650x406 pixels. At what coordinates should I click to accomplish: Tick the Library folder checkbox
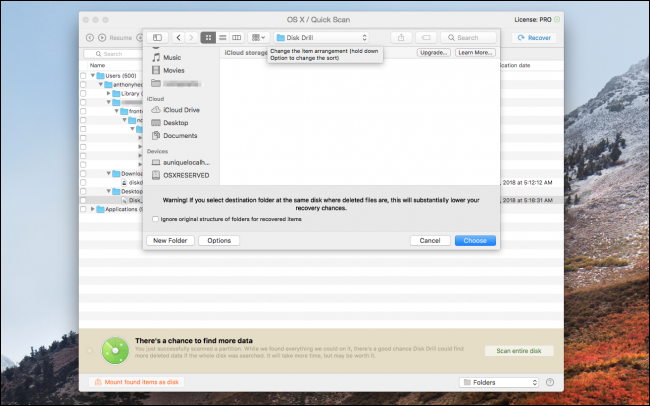(83, 94)
